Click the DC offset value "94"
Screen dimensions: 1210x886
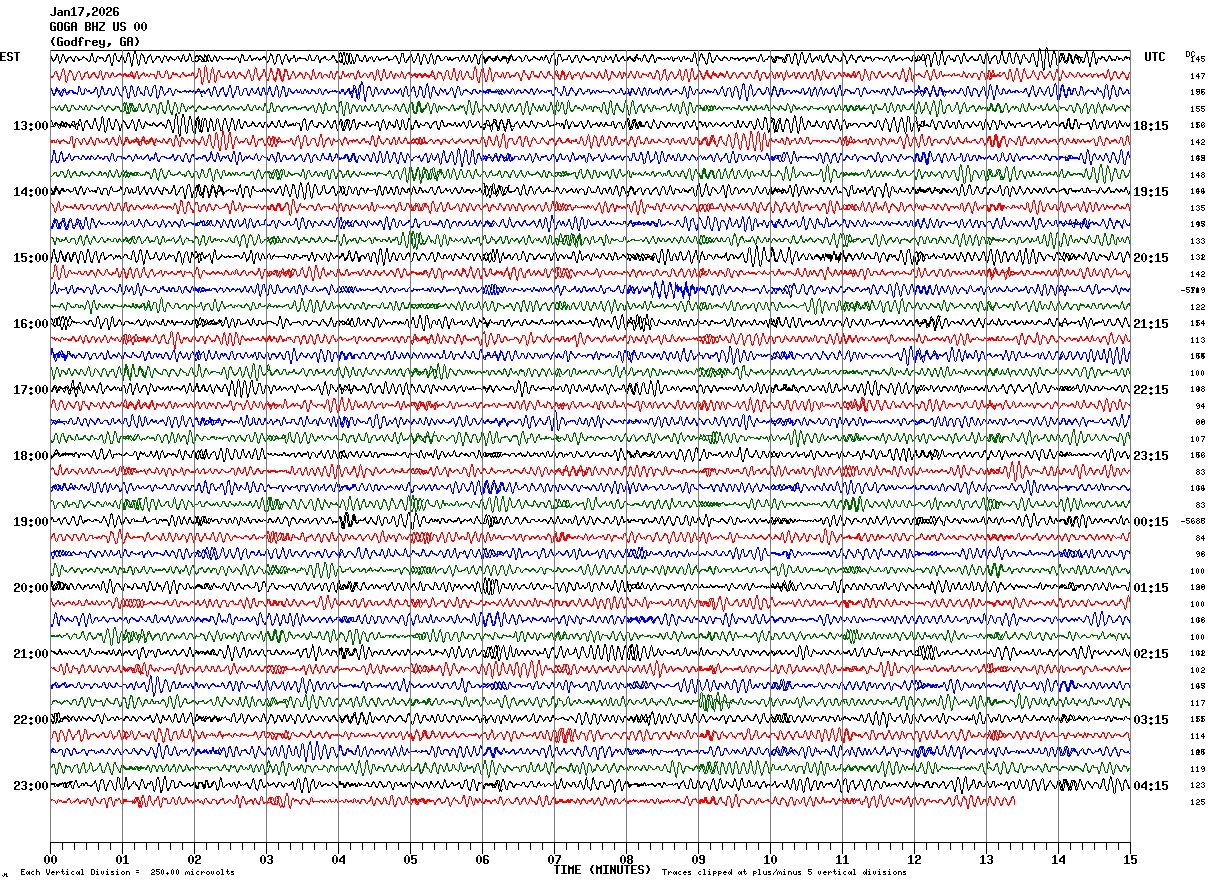tap(1200, 406)
